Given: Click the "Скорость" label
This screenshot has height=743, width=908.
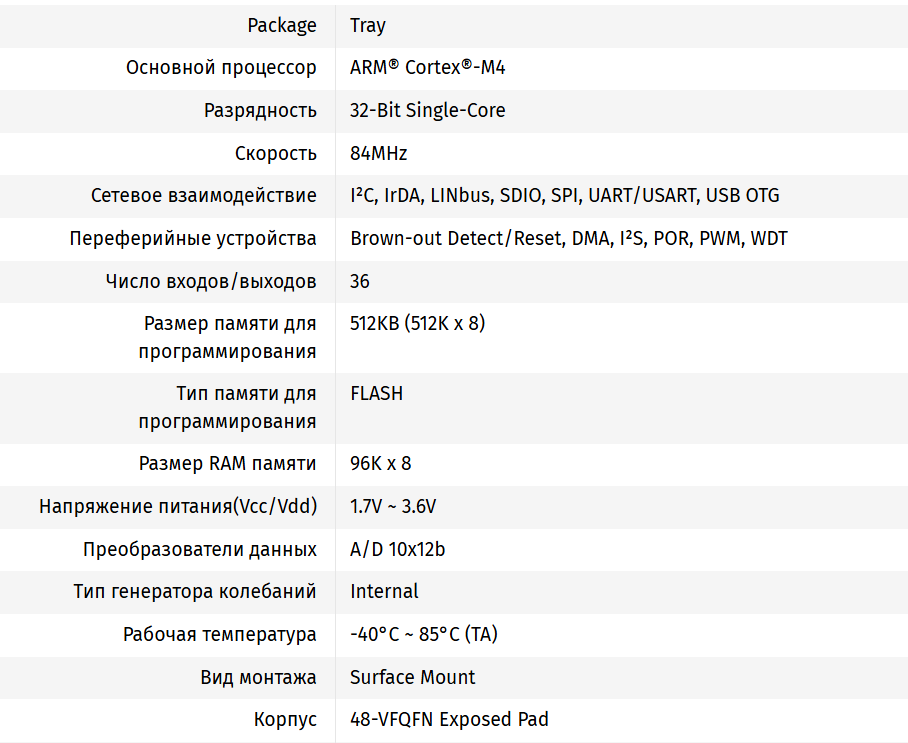Looking at the screenshot, I should [276, 154].
